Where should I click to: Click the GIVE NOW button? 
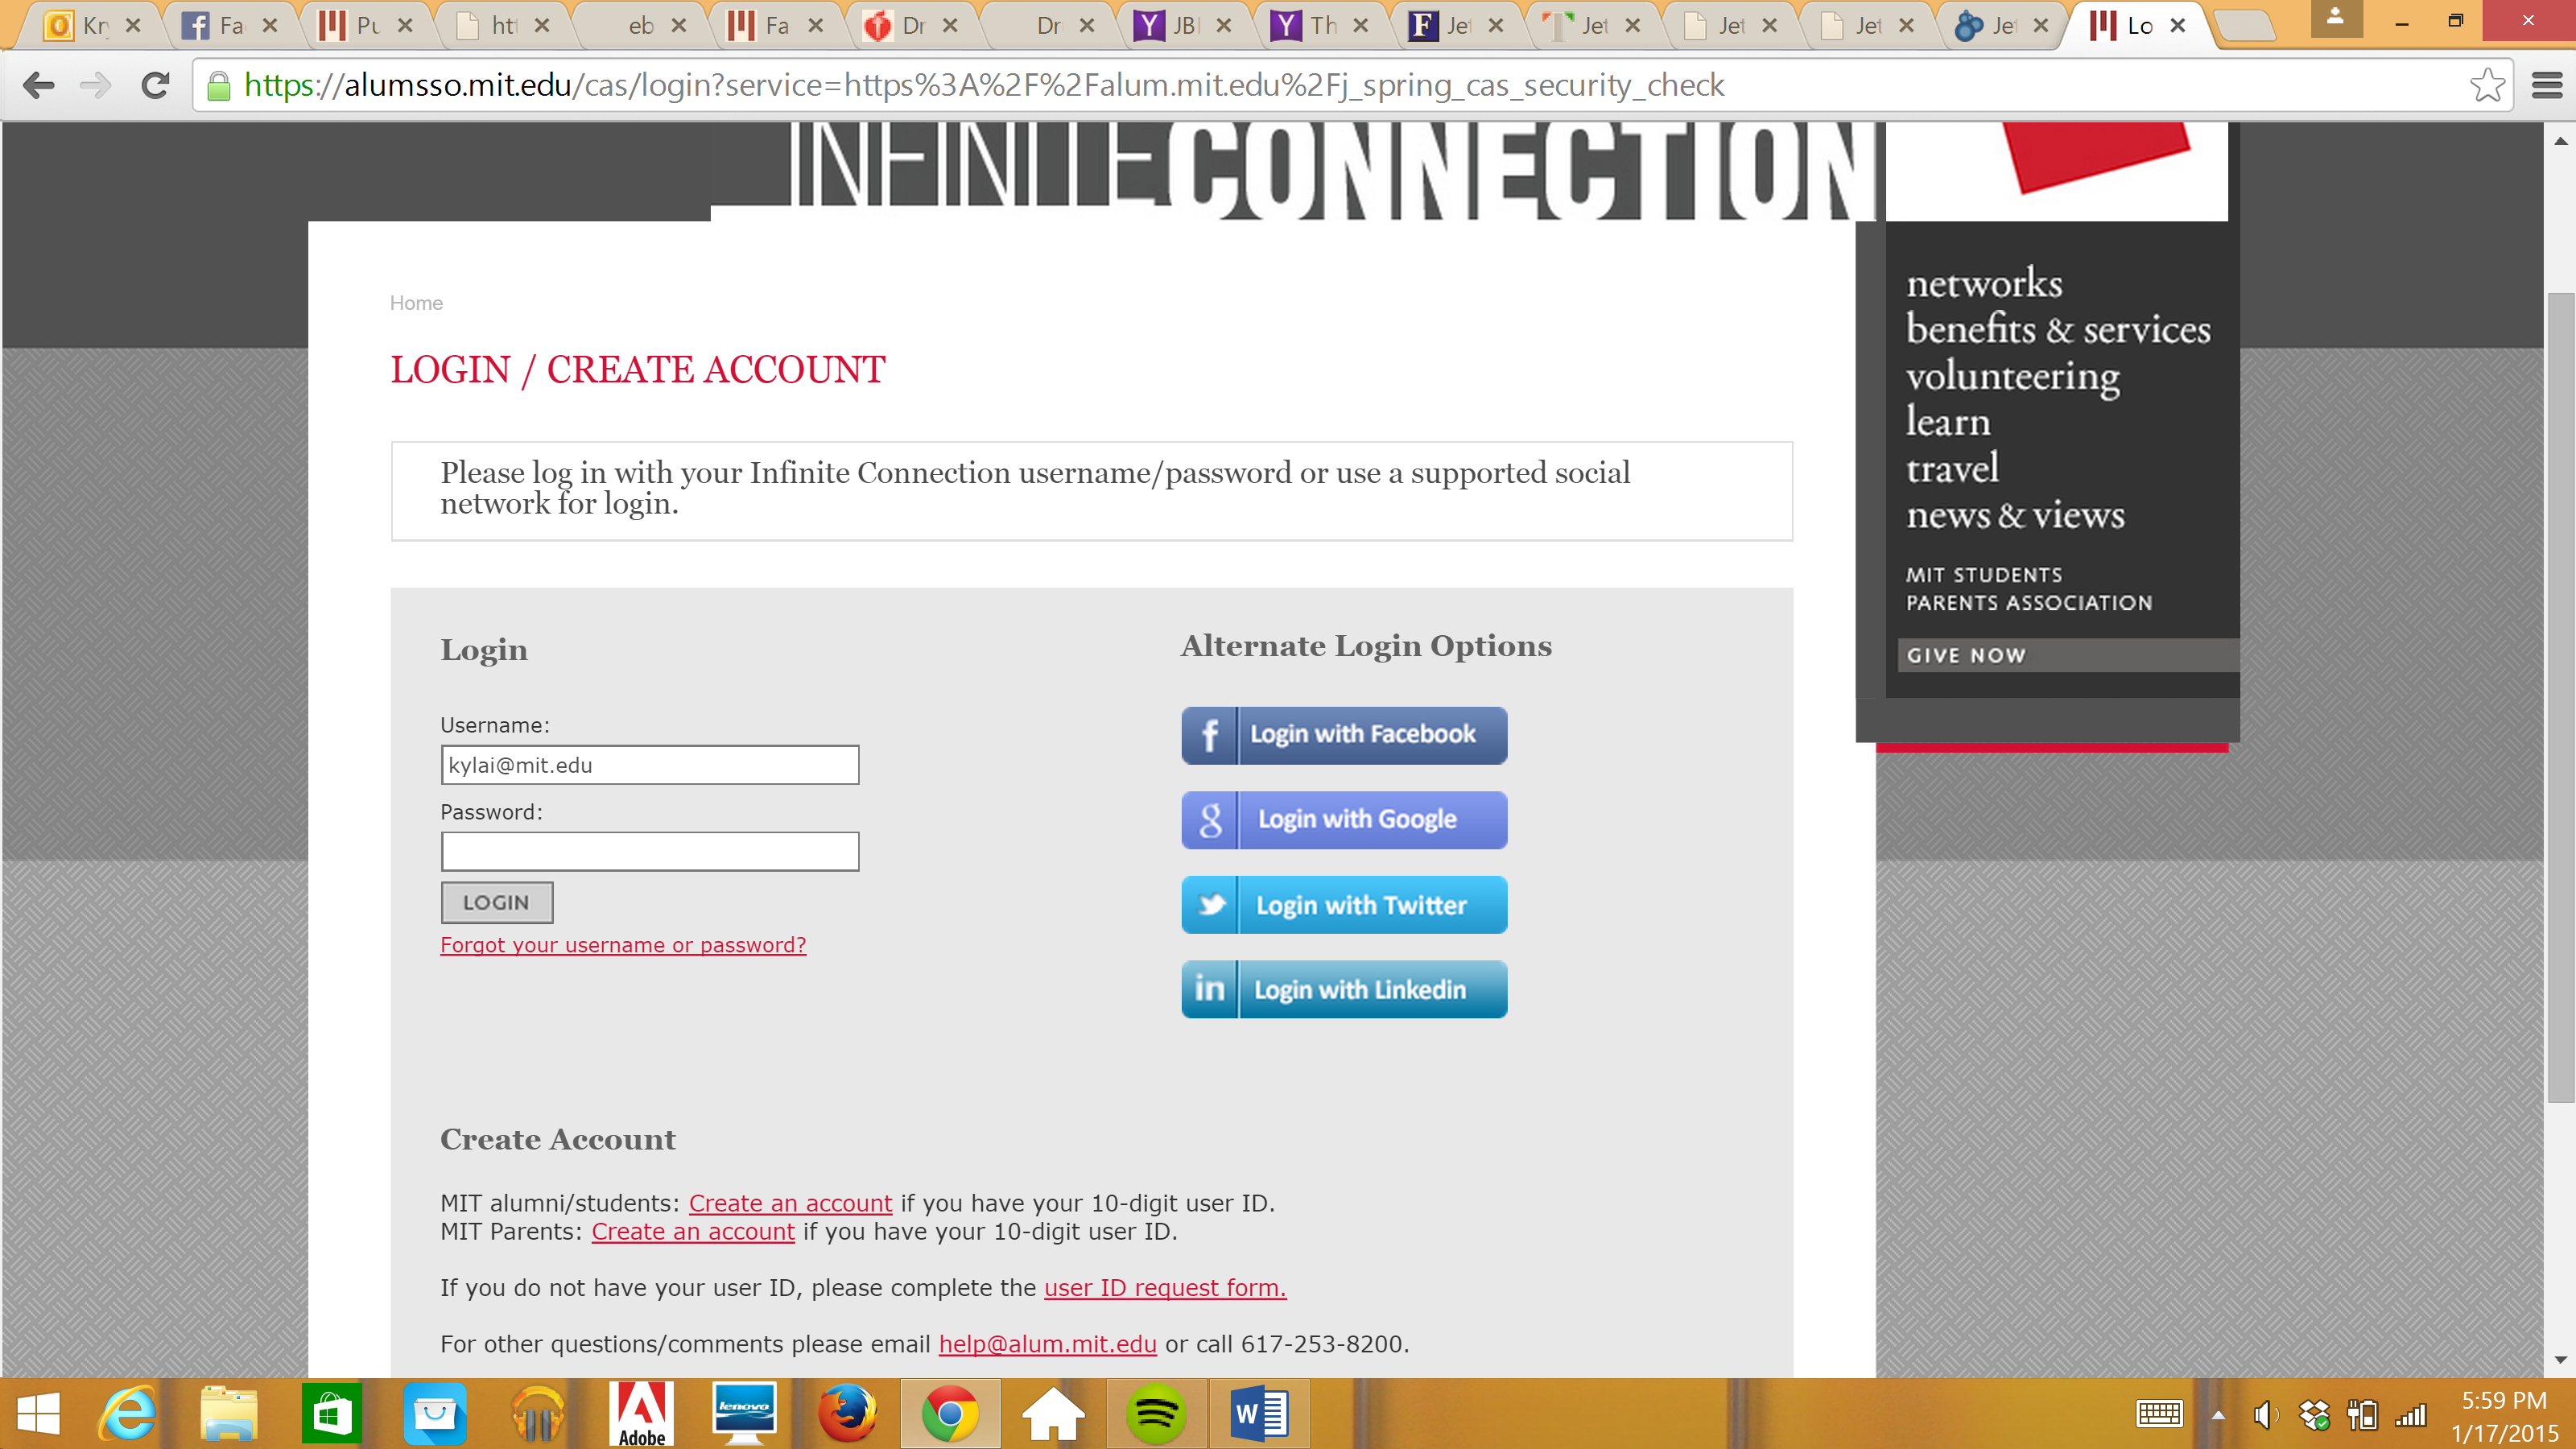2068,655
